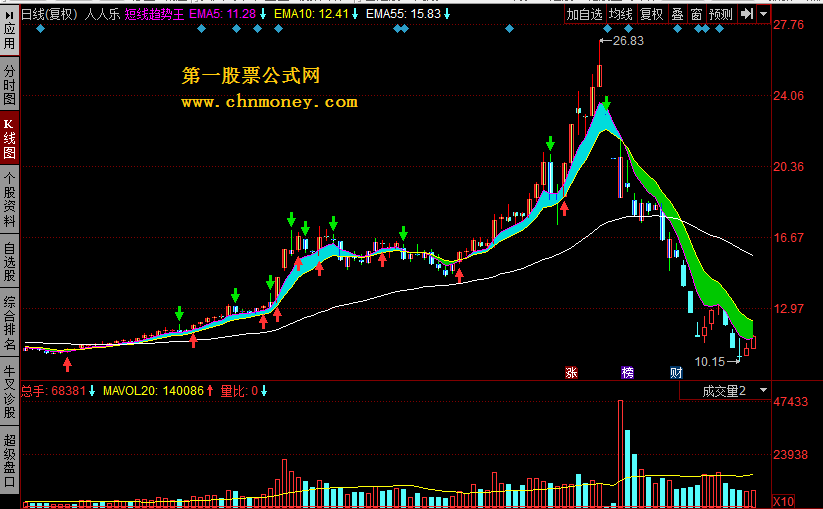
Task: Click the leftmost blue diamond info marker
Action: coord(40,29)
